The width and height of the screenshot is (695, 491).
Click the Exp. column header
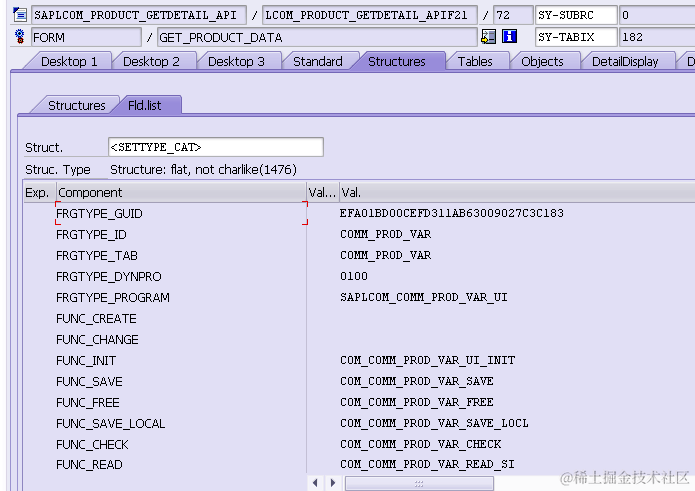coord(40,193)
